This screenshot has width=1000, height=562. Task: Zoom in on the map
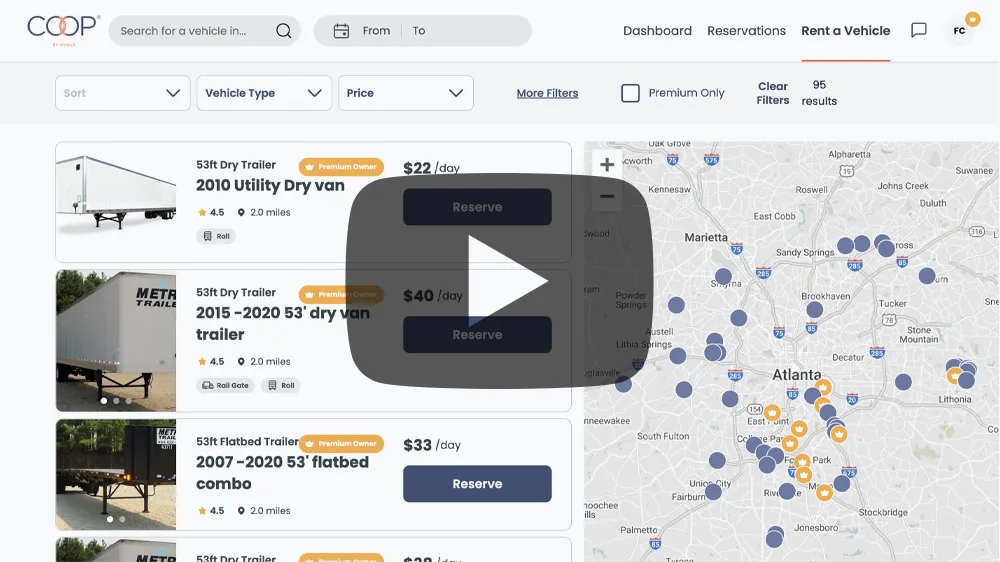(607, 165)
